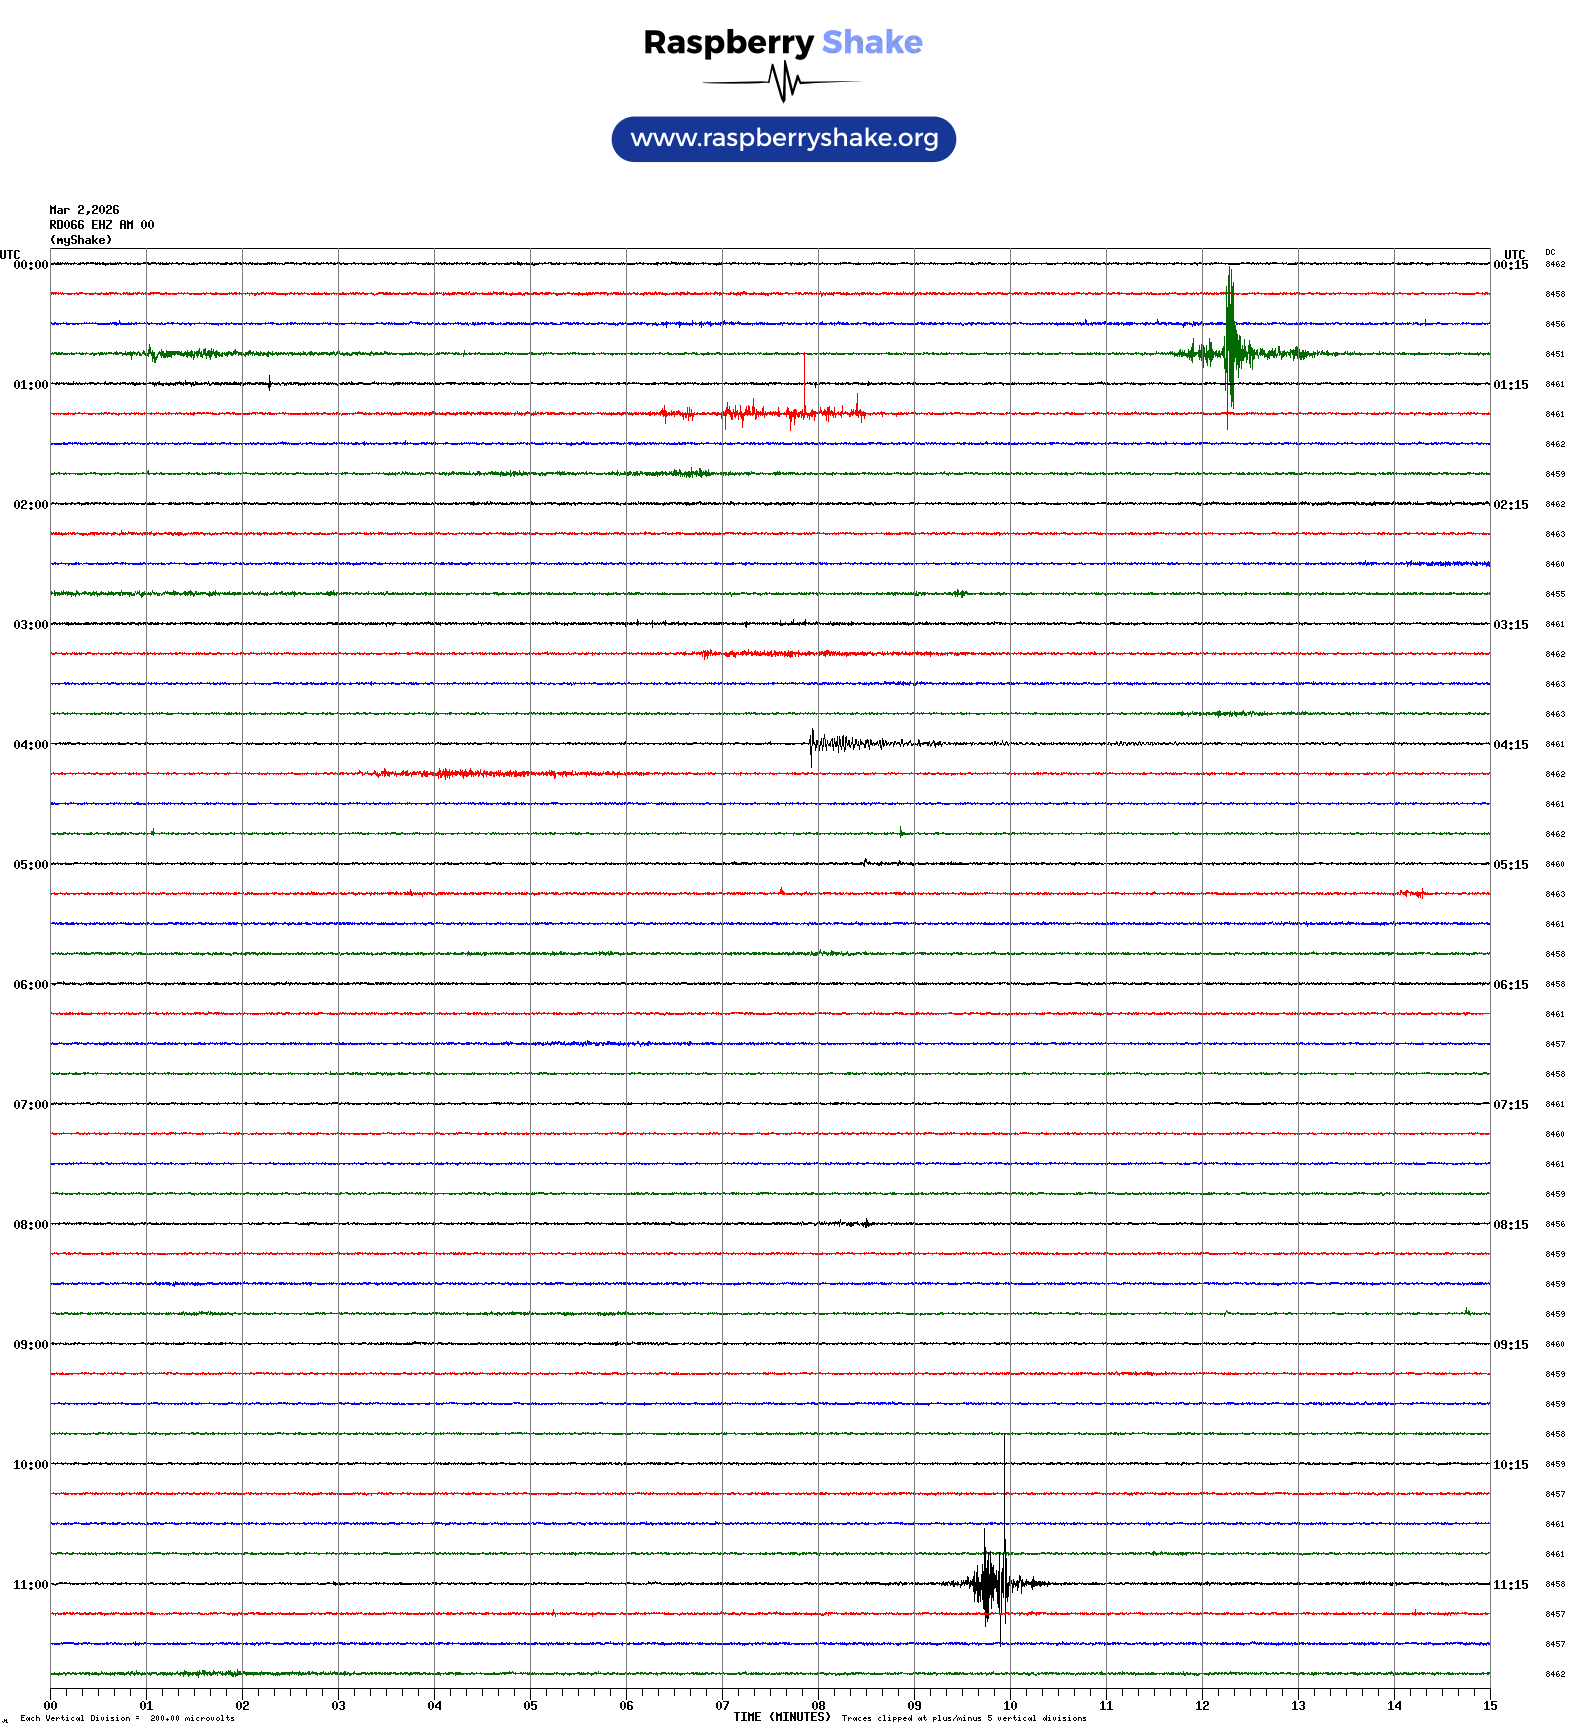The image size is (1570, 1732).
Task: Click the 'Each Vertical Division' scale note
Action: pos(127,1718)
